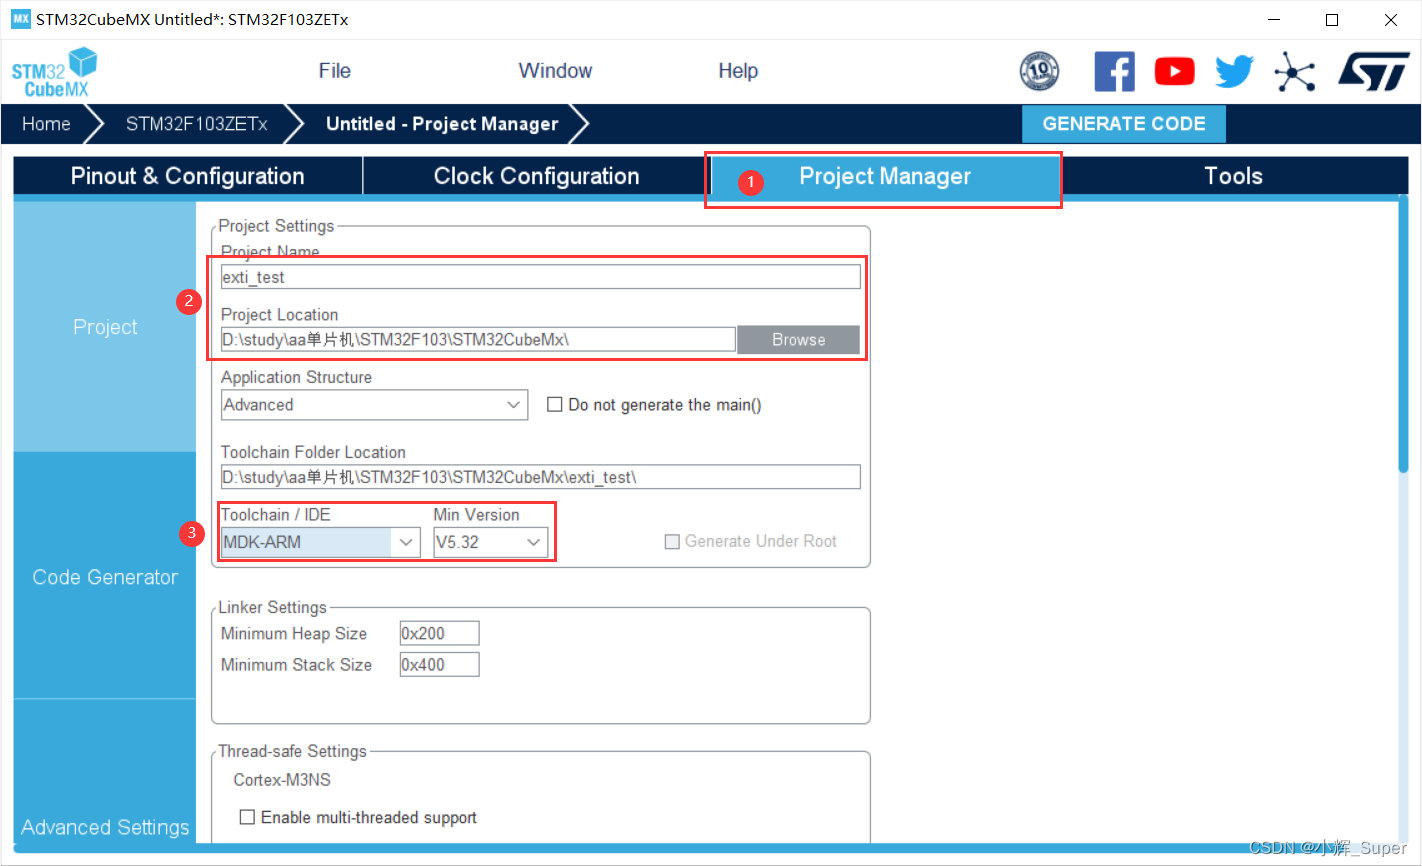The height and width of the screenshot is (866, 1422).
Task: Click the Toolchain Folder Location field
Action: click(x=540, y=477)
